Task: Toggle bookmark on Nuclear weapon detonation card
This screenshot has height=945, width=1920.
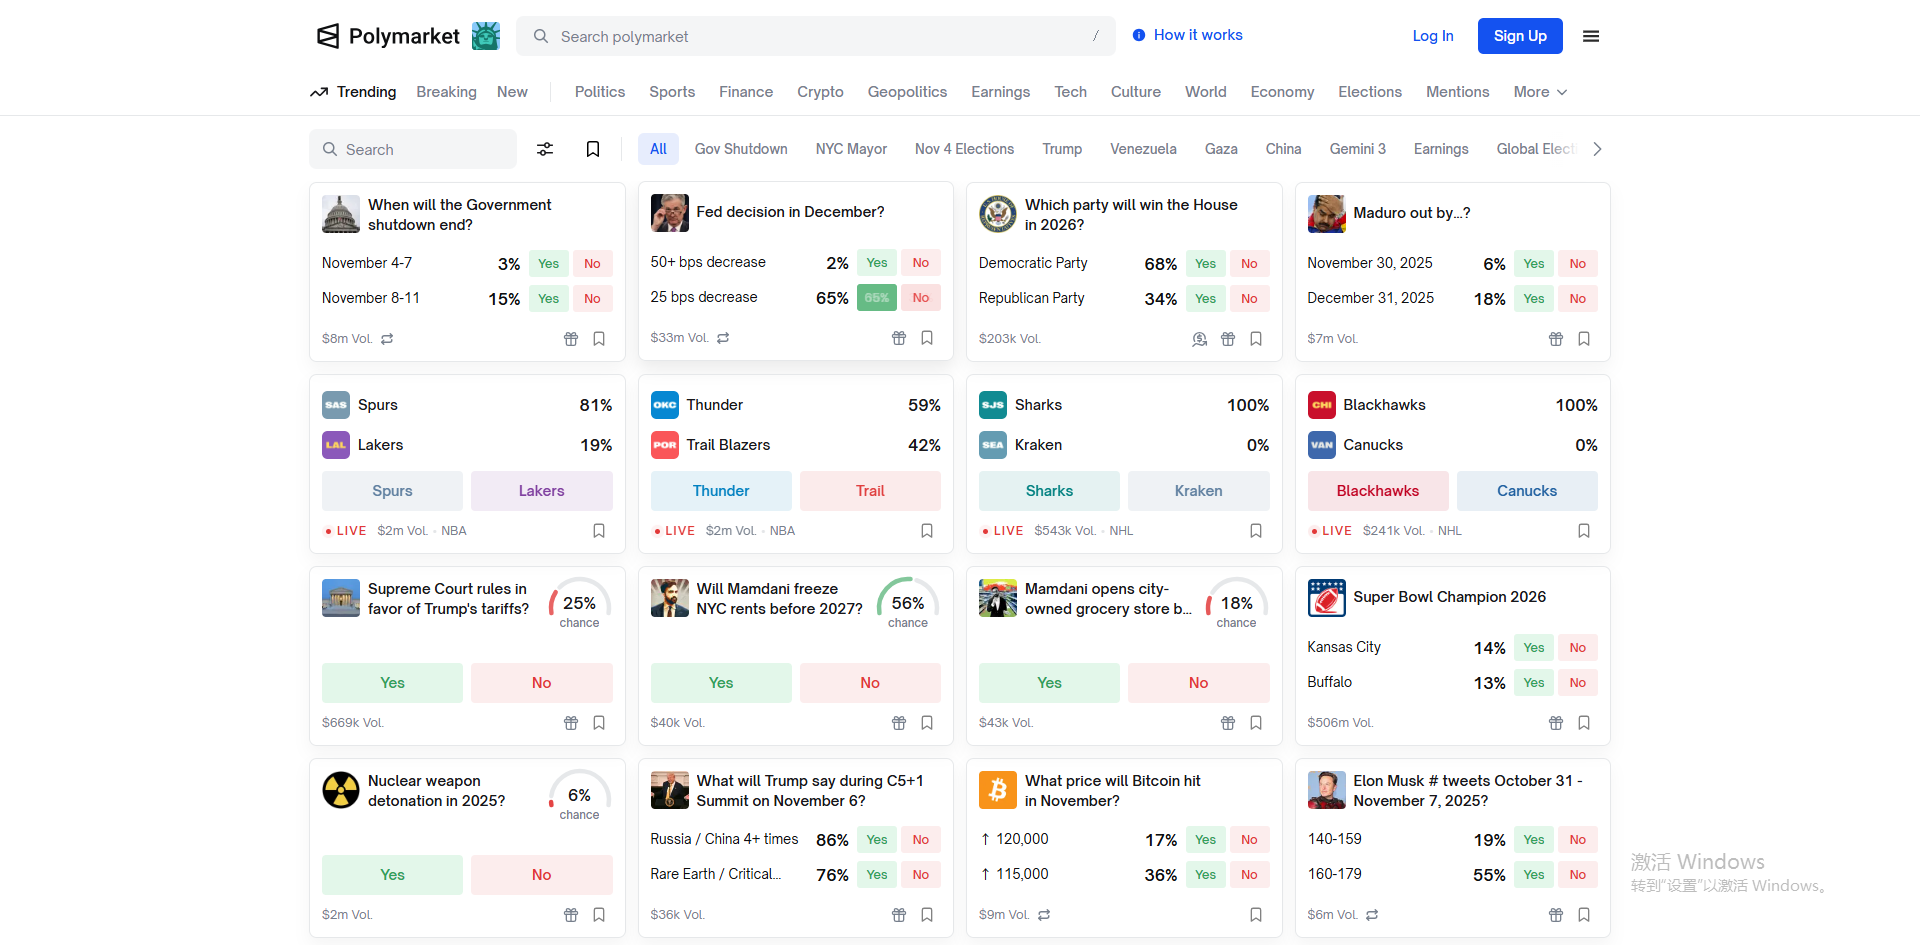Action: point(599,915)
